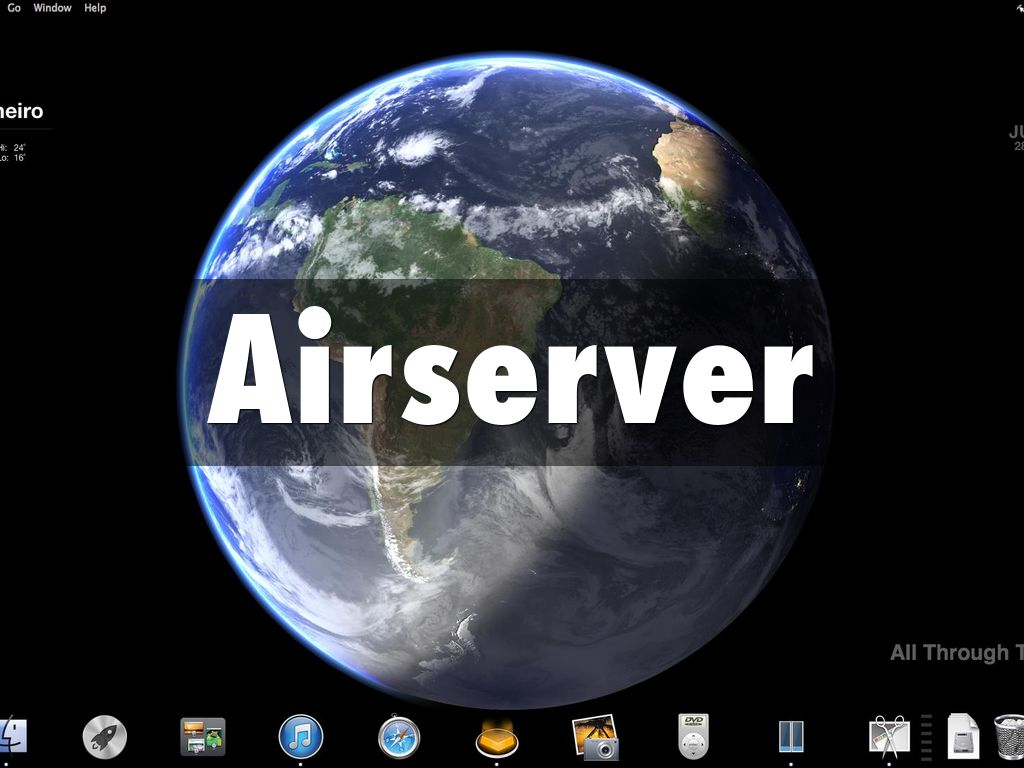The width and height of the screenshot is (1024, 768).
Task: Open the Trash in the dock
Action: (x=1009, y=737)
